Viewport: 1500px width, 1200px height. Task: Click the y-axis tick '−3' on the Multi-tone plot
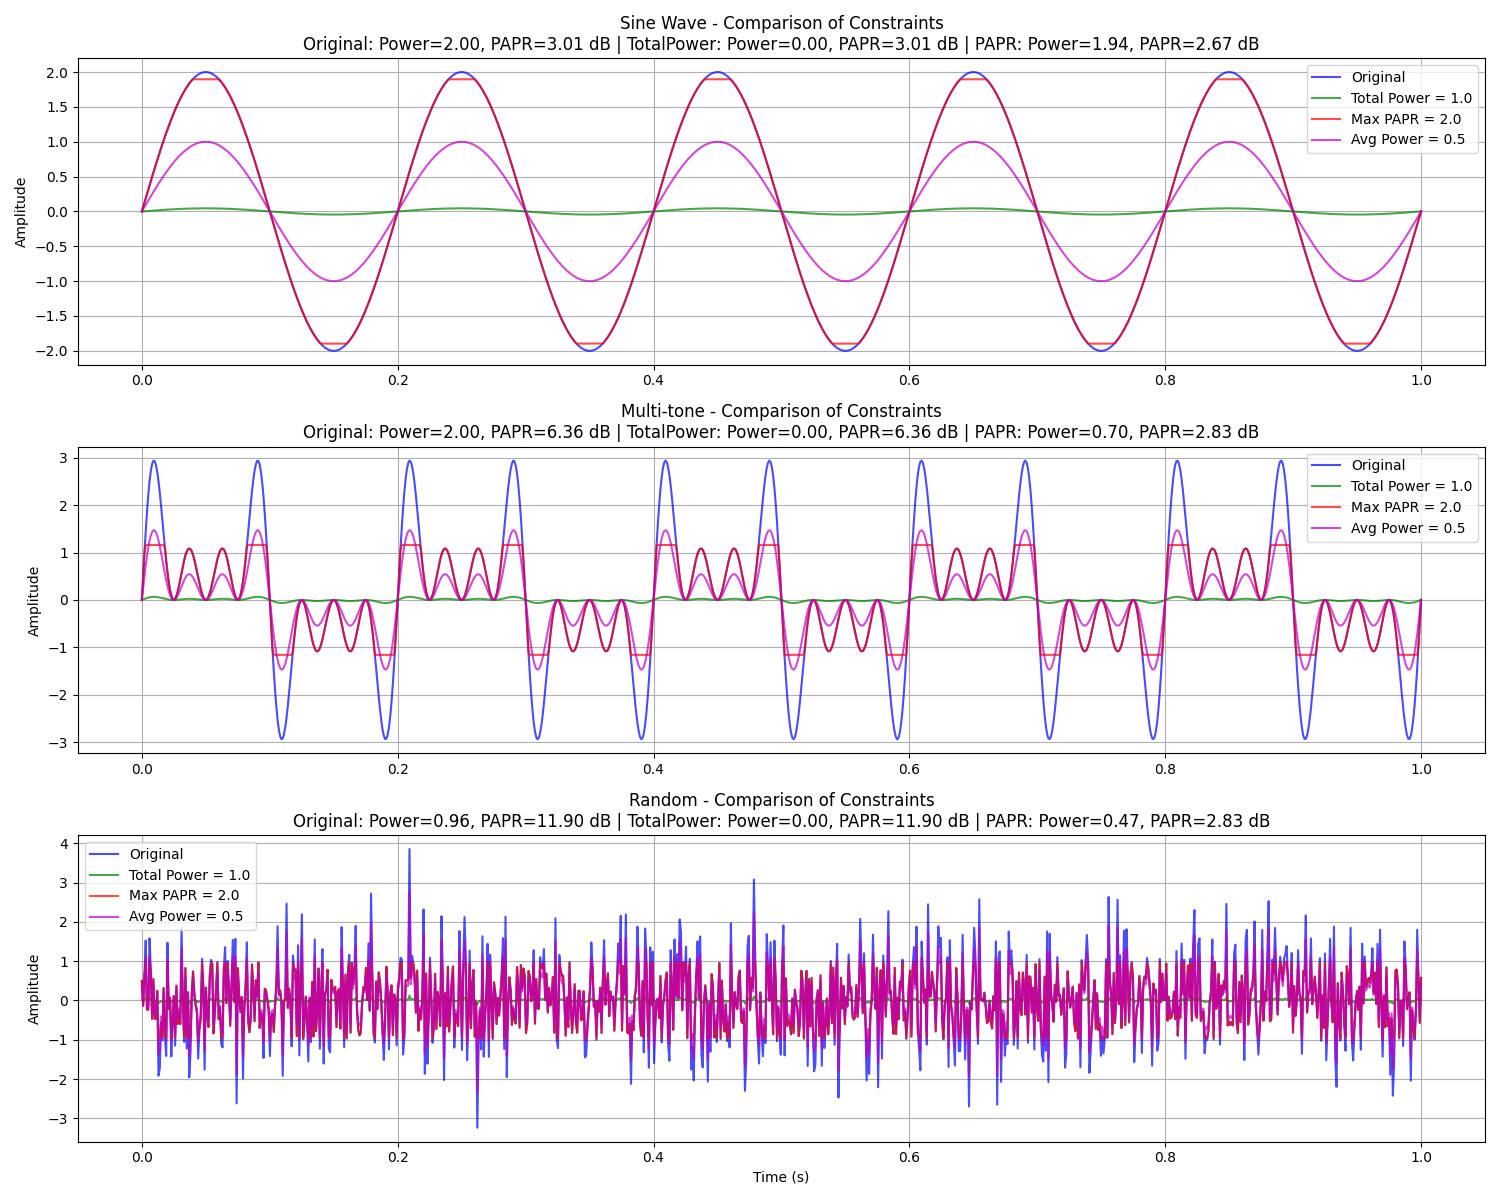pyautogui.click(x=60, y=744)
